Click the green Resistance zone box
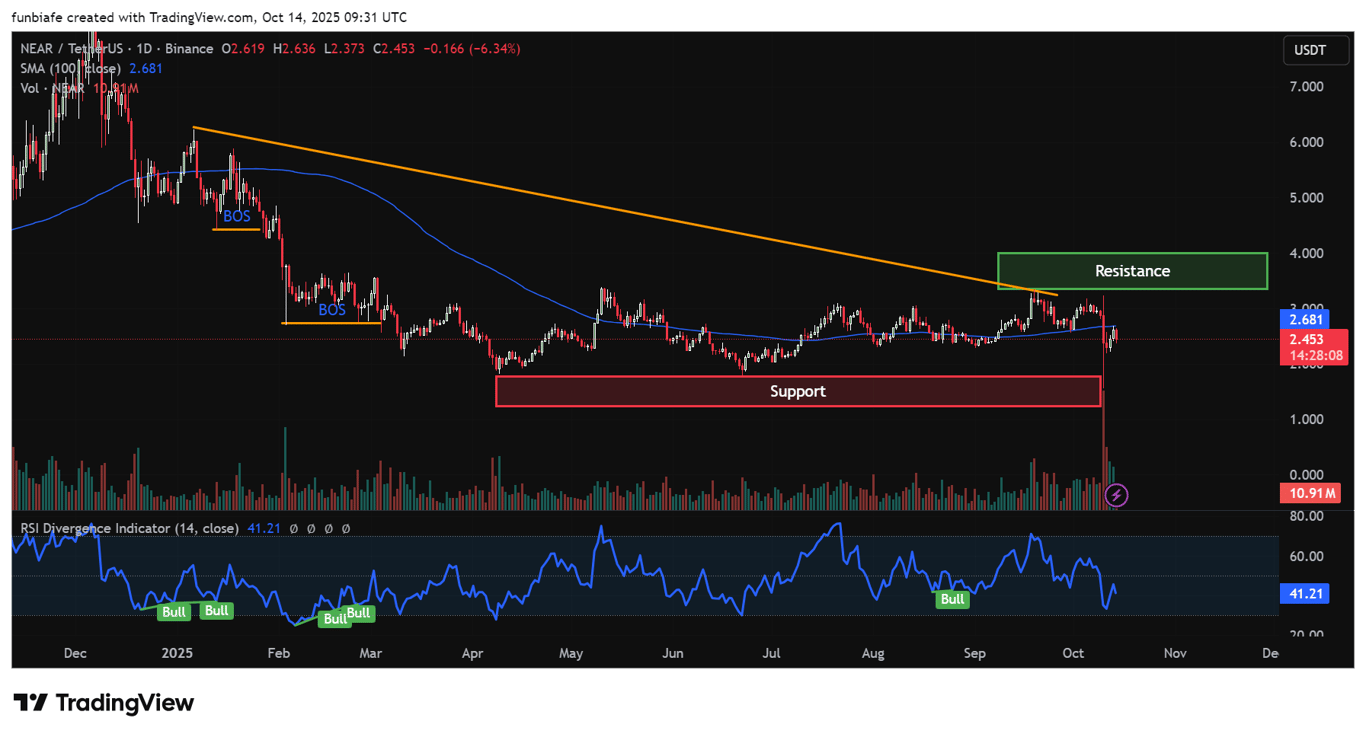This screenshot has width=1366, height=737. tap(1131, 270)
